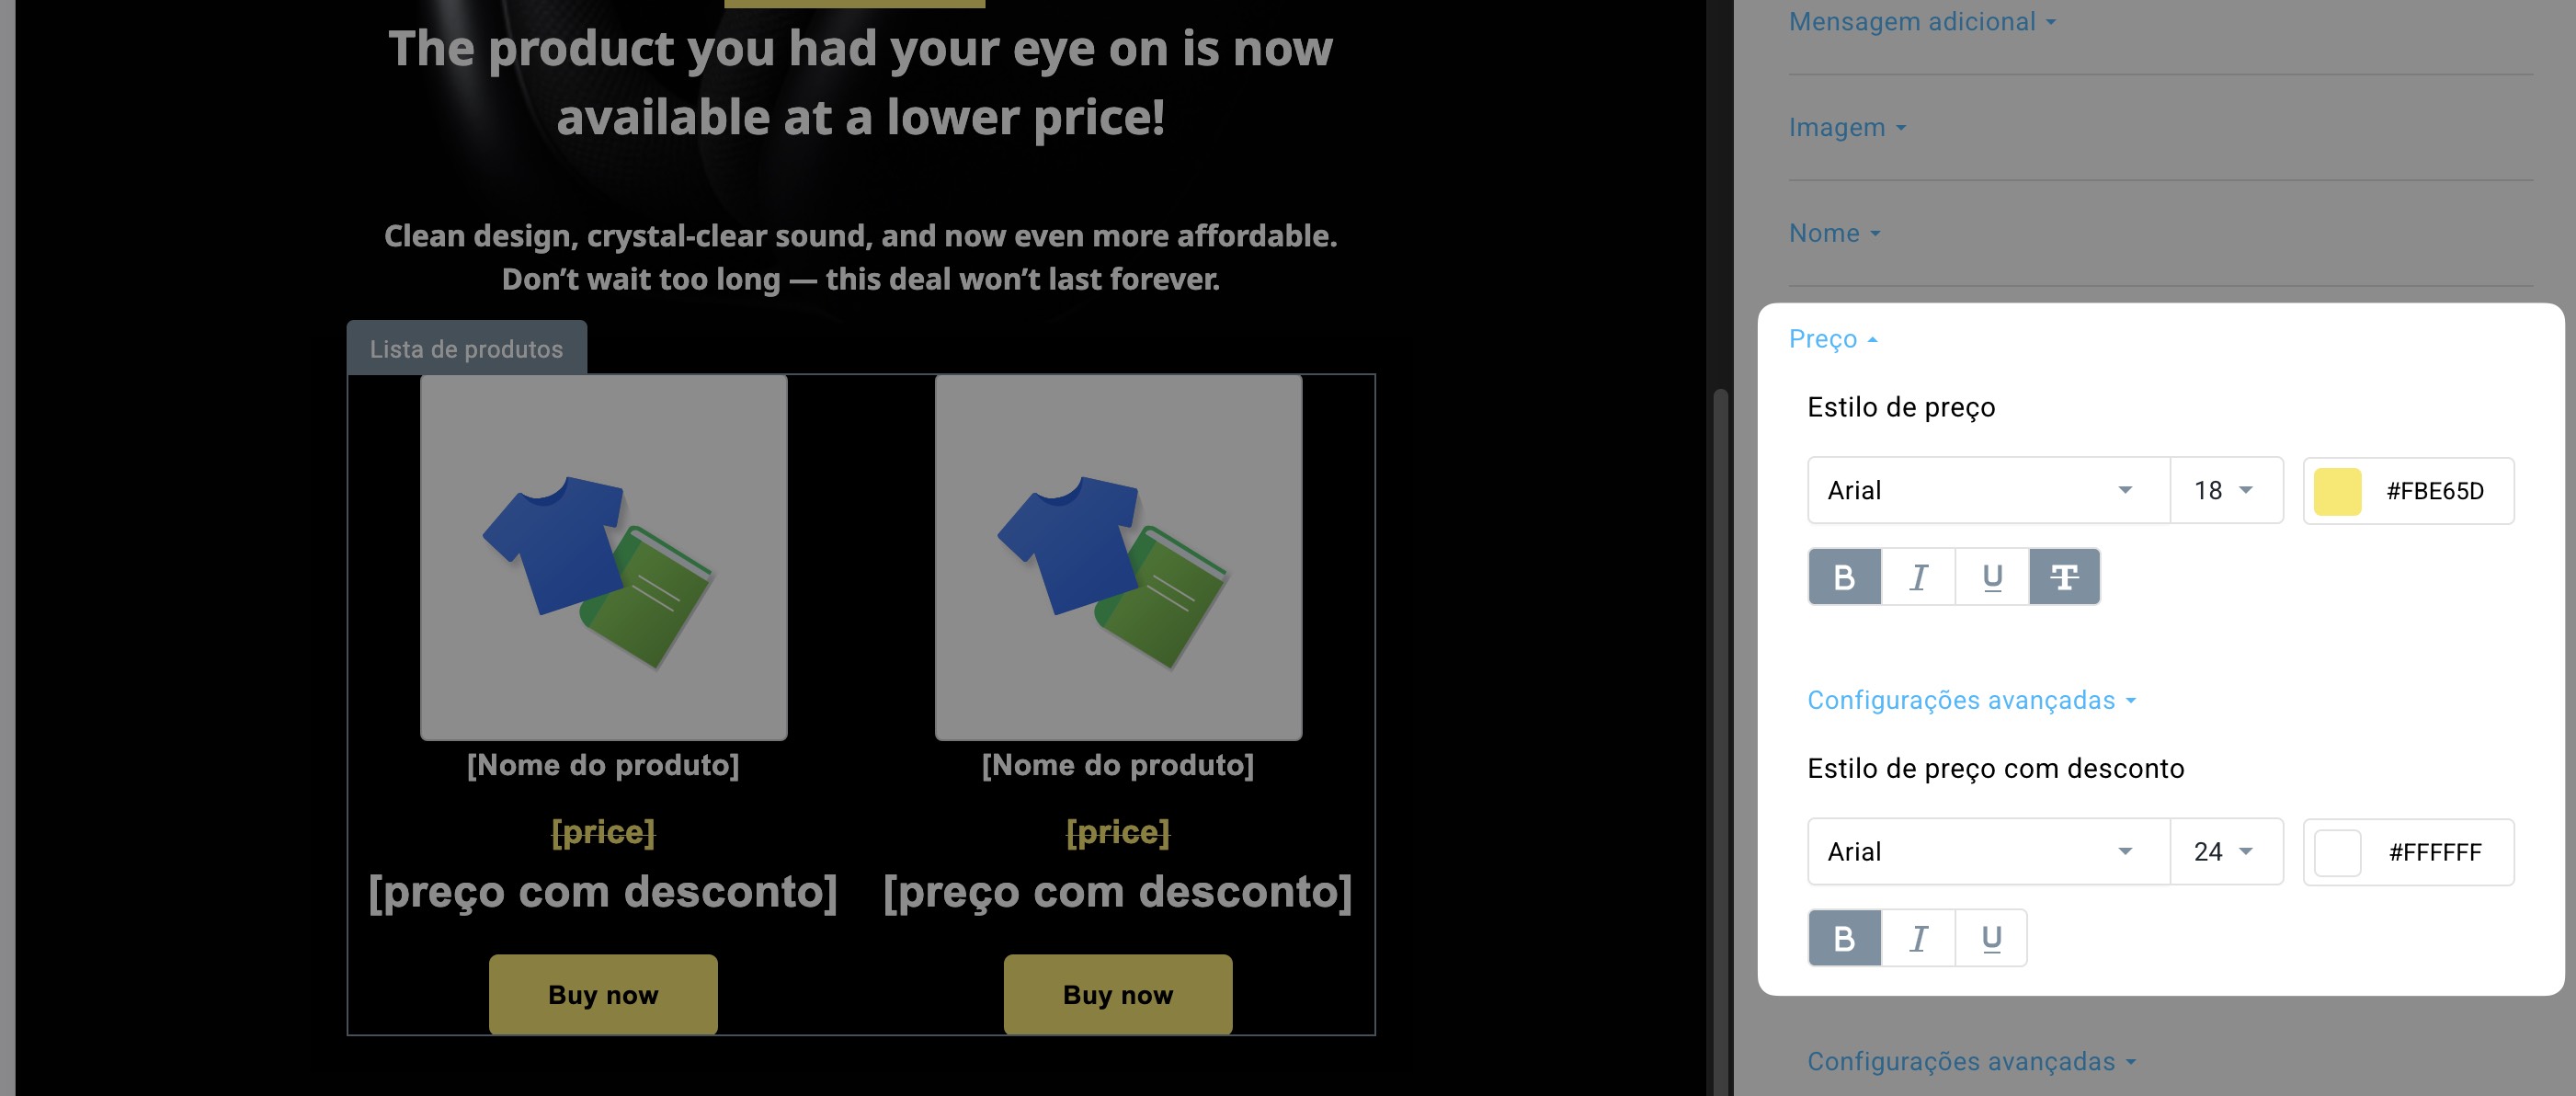The image size is (2576, 1096).
Task: Toggle bold for discounted price style
Action: [x=1845, y=938]
